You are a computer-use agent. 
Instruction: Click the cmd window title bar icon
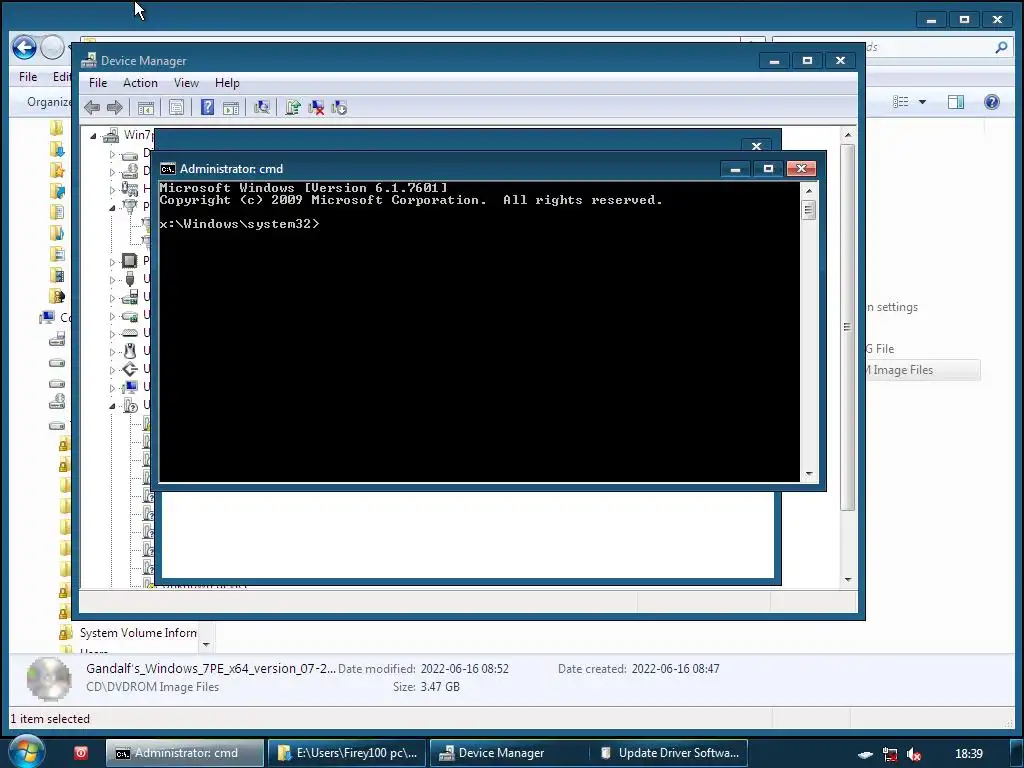tap(168, 169)
